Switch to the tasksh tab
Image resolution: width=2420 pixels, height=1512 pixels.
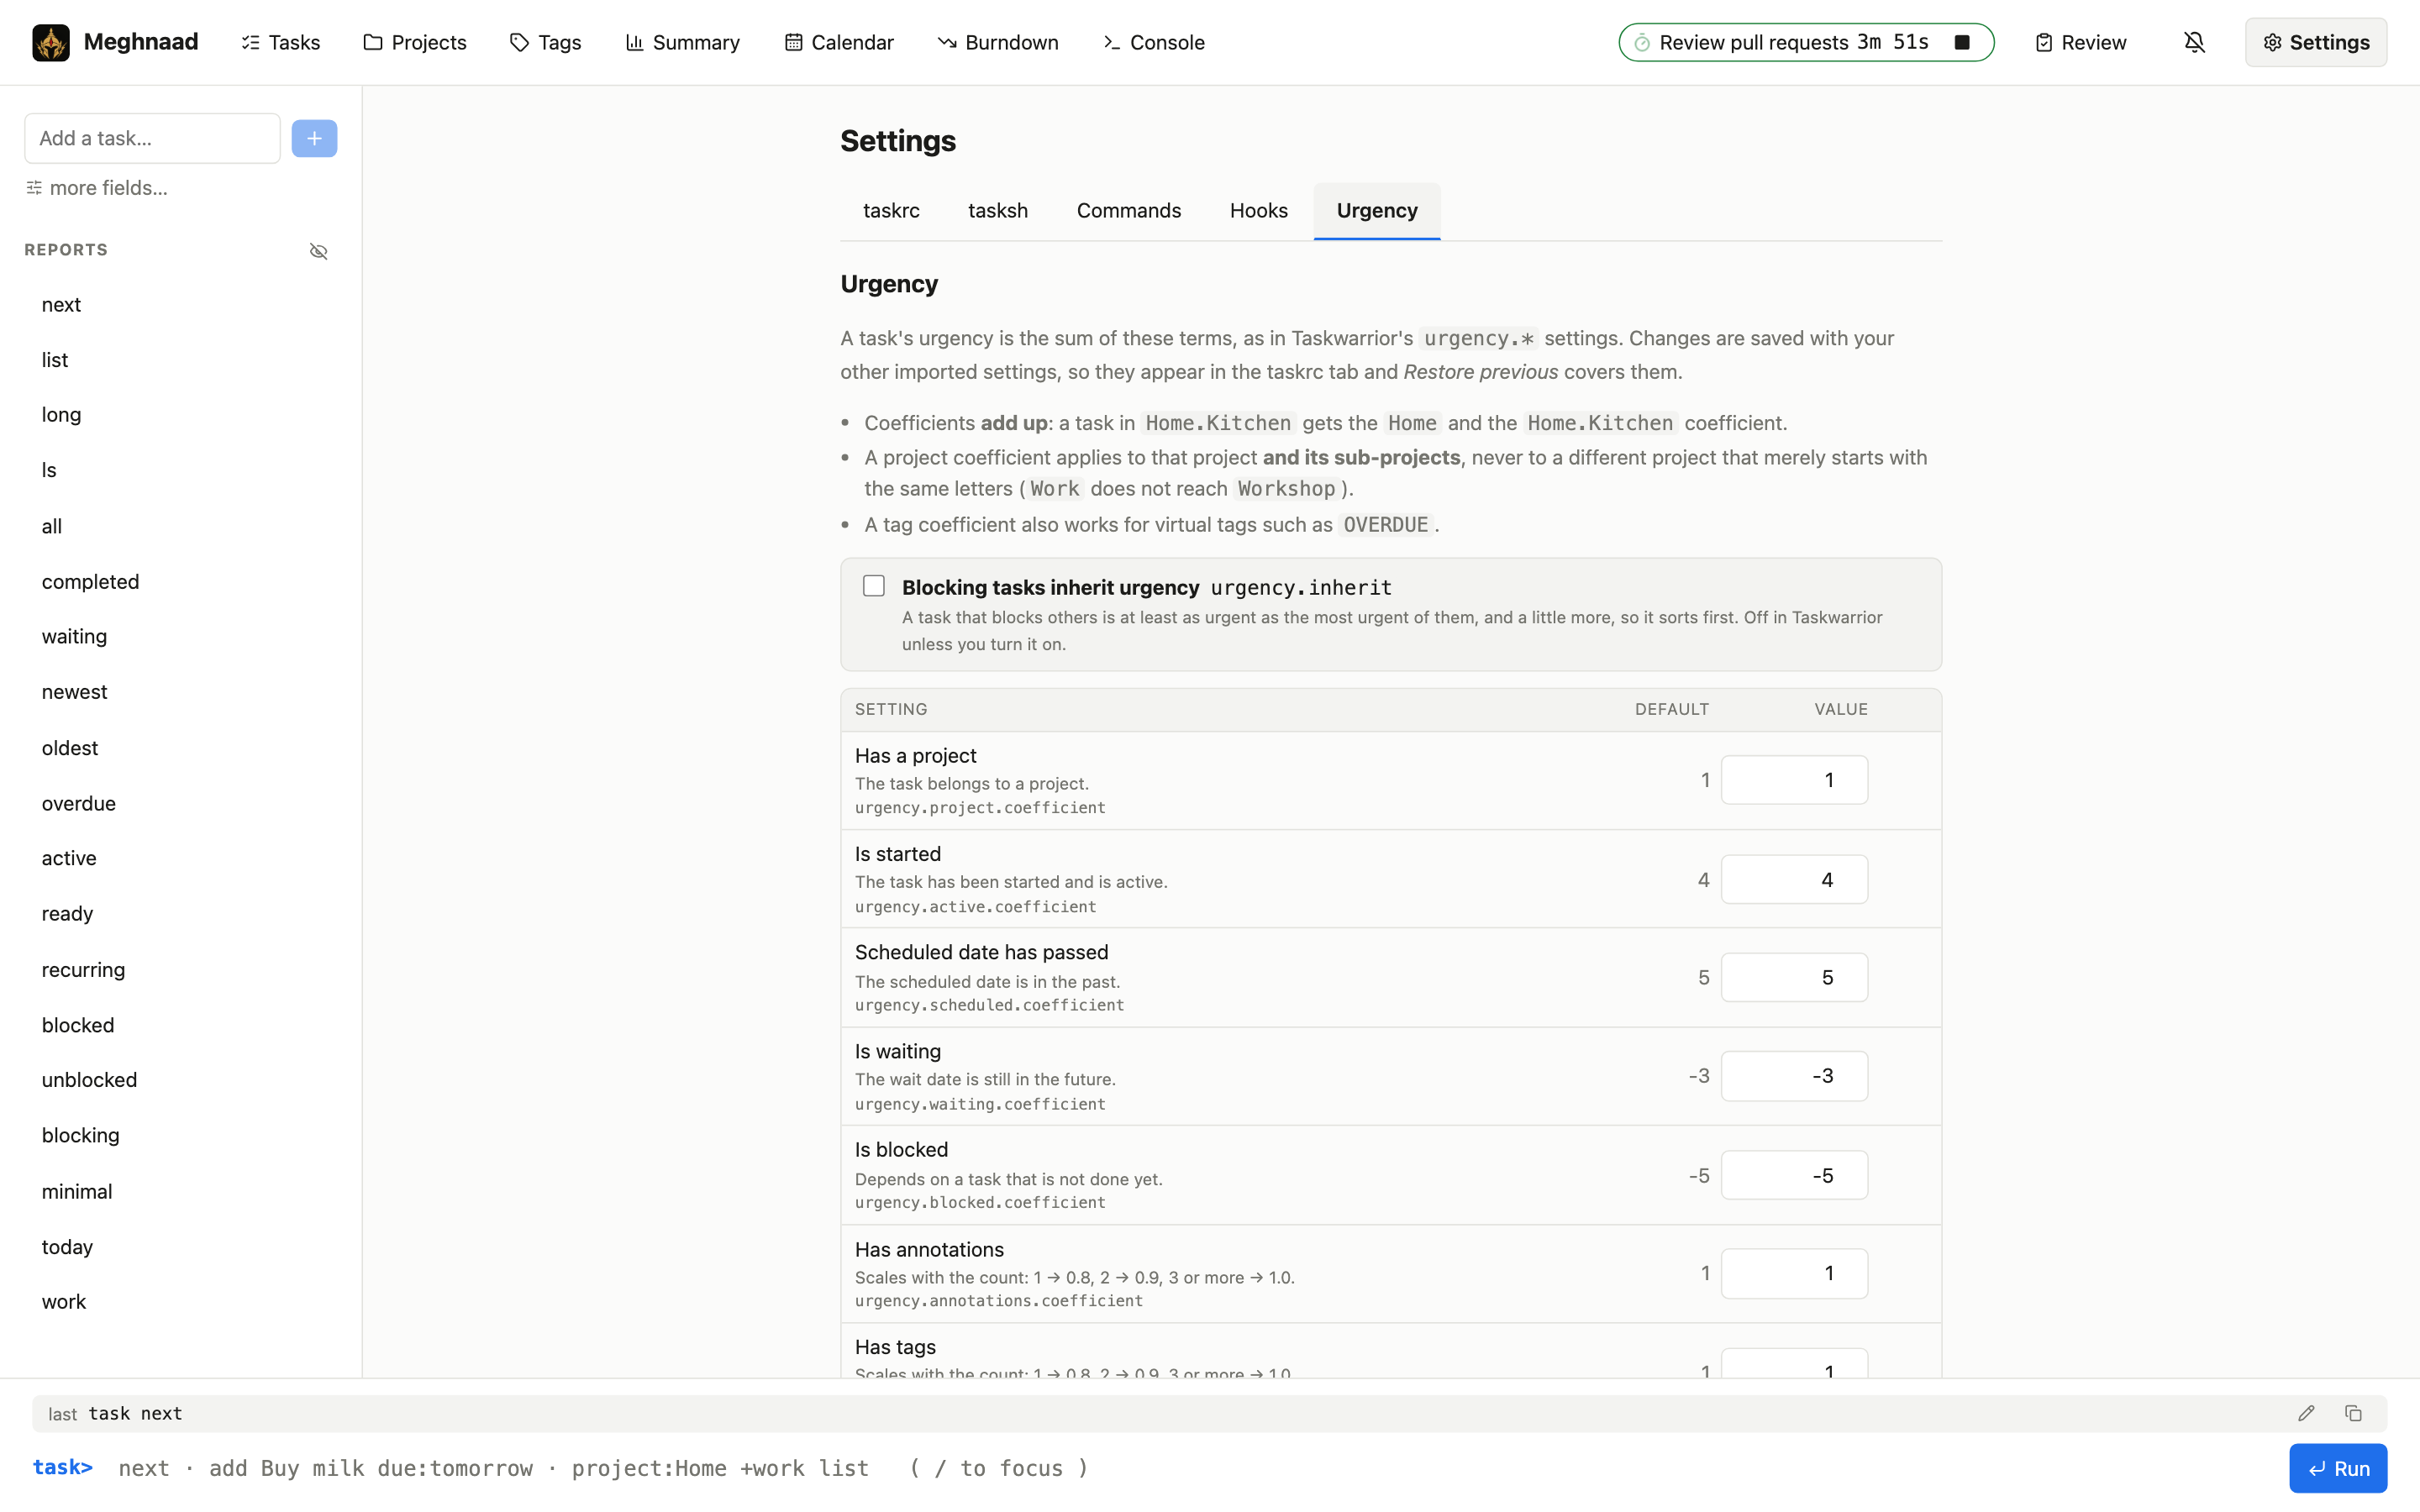tap(998, 210)
